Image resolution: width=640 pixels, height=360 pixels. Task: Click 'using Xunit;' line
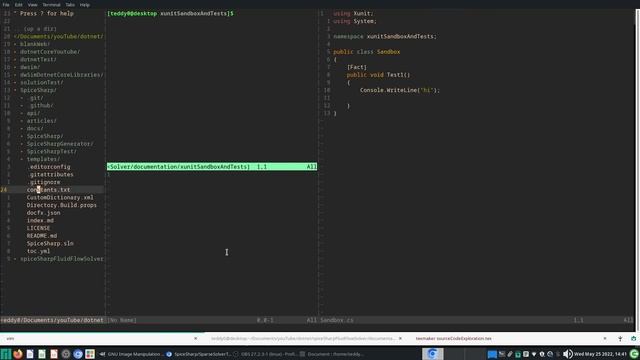click(x=353, y=13)
